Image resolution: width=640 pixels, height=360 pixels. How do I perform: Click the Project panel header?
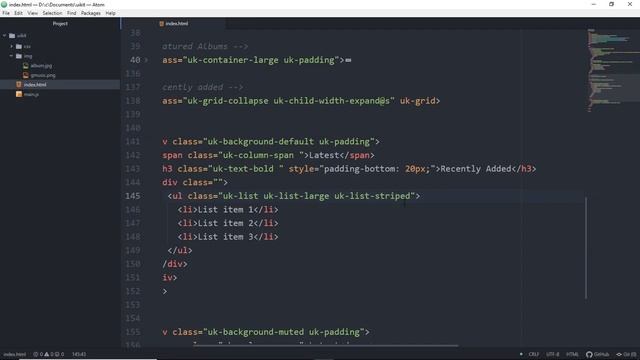click(60, 24)
